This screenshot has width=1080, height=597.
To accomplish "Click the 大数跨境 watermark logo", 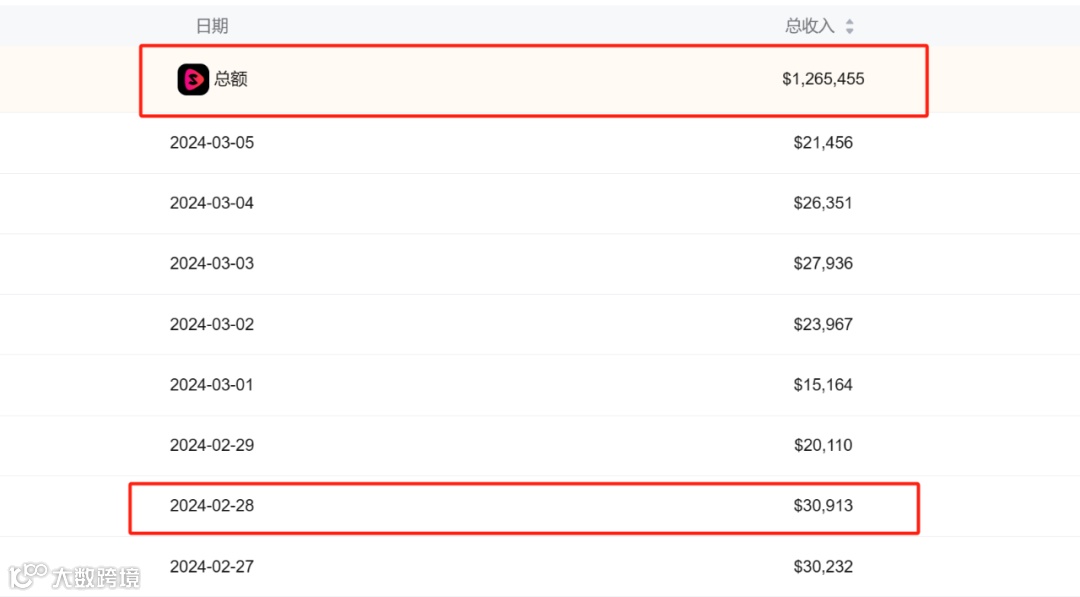I will (74, 576).
